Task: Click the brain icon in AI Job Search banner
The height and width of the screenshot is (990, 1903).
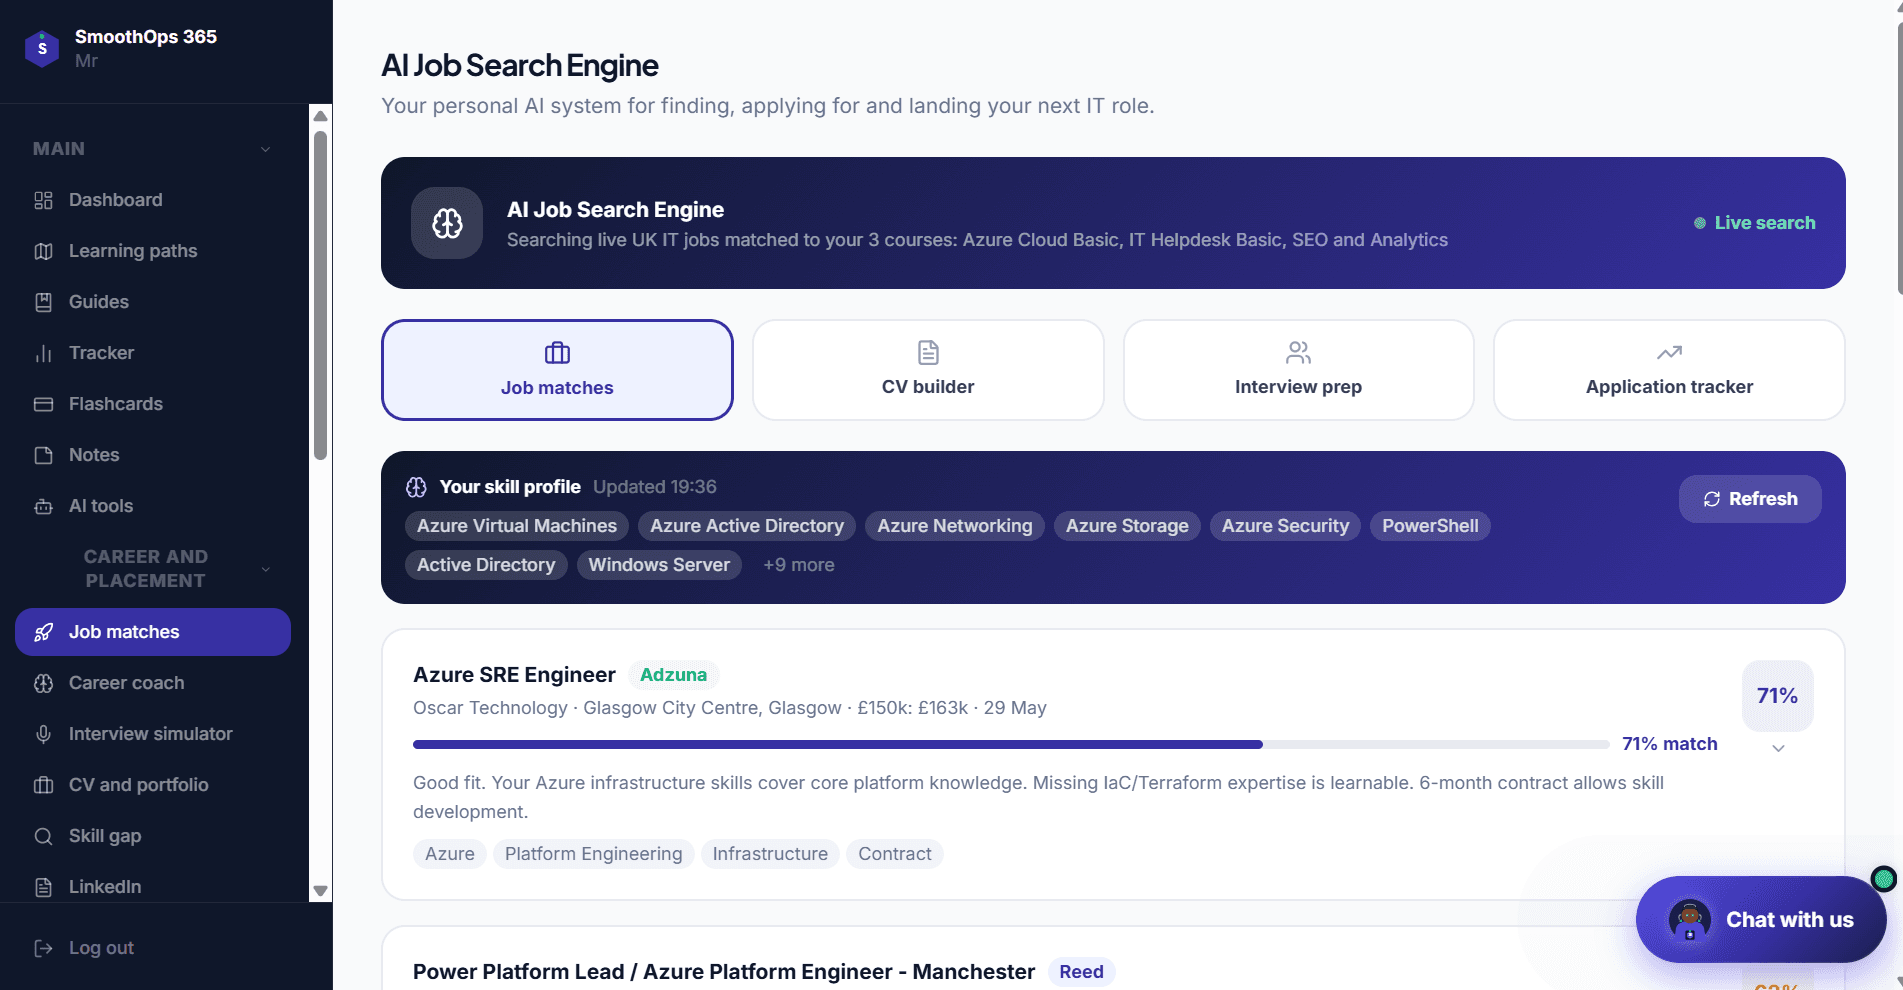Action: (x=447, y=223)
